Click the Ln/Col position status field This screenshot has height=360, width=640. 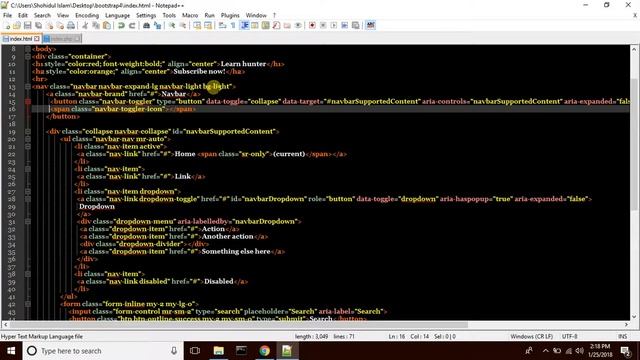(422, 336)
